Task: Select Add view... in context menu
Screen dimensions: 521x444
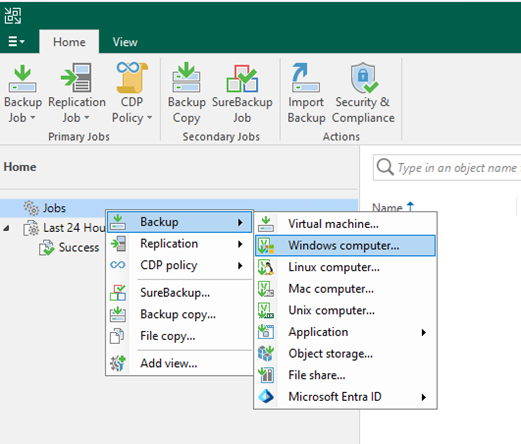Action: coord(179,363)
